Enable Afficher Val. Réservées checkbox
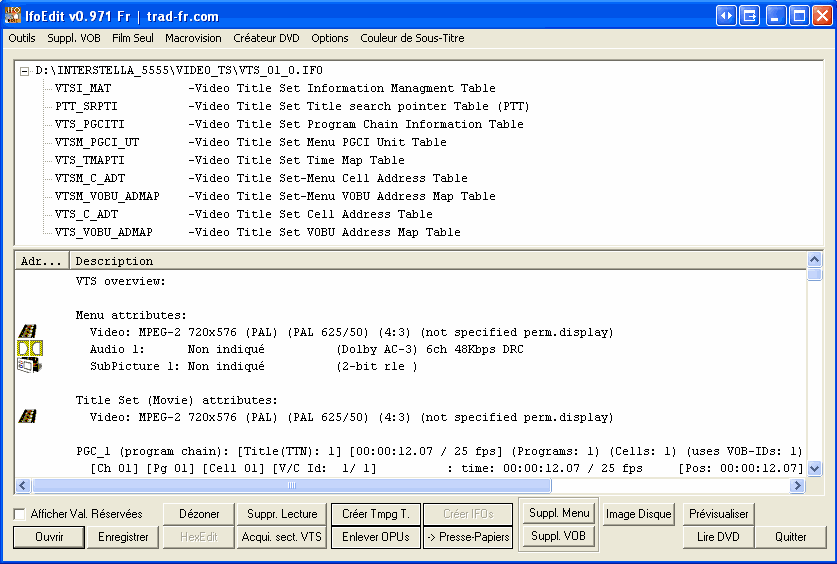This screenshot has width=837, height=564. tap(20, 514)
